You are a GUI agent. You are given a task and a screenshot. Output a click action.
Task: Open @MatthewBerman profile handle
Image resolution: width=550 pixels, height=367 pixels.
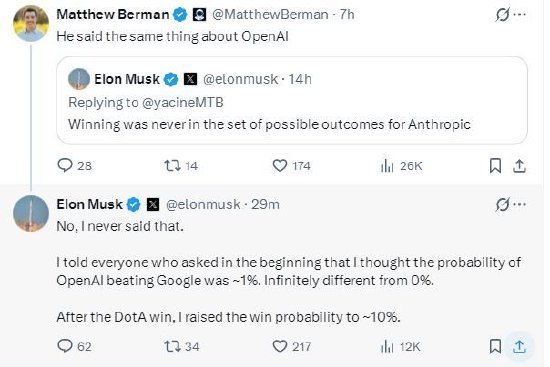point(270,15)
